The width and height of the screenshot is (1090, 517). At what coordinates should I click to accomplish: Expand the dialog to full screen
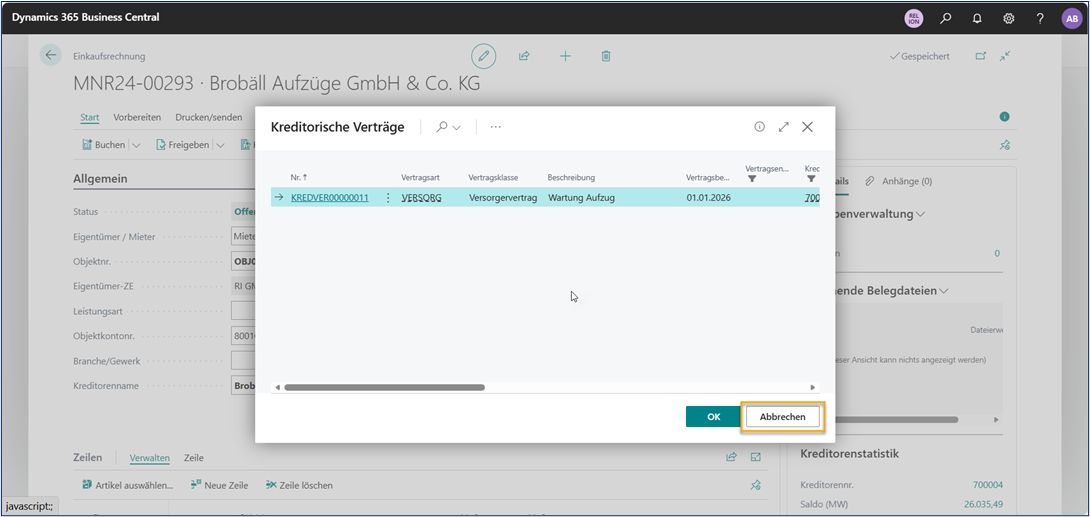[x=783, y=126]
